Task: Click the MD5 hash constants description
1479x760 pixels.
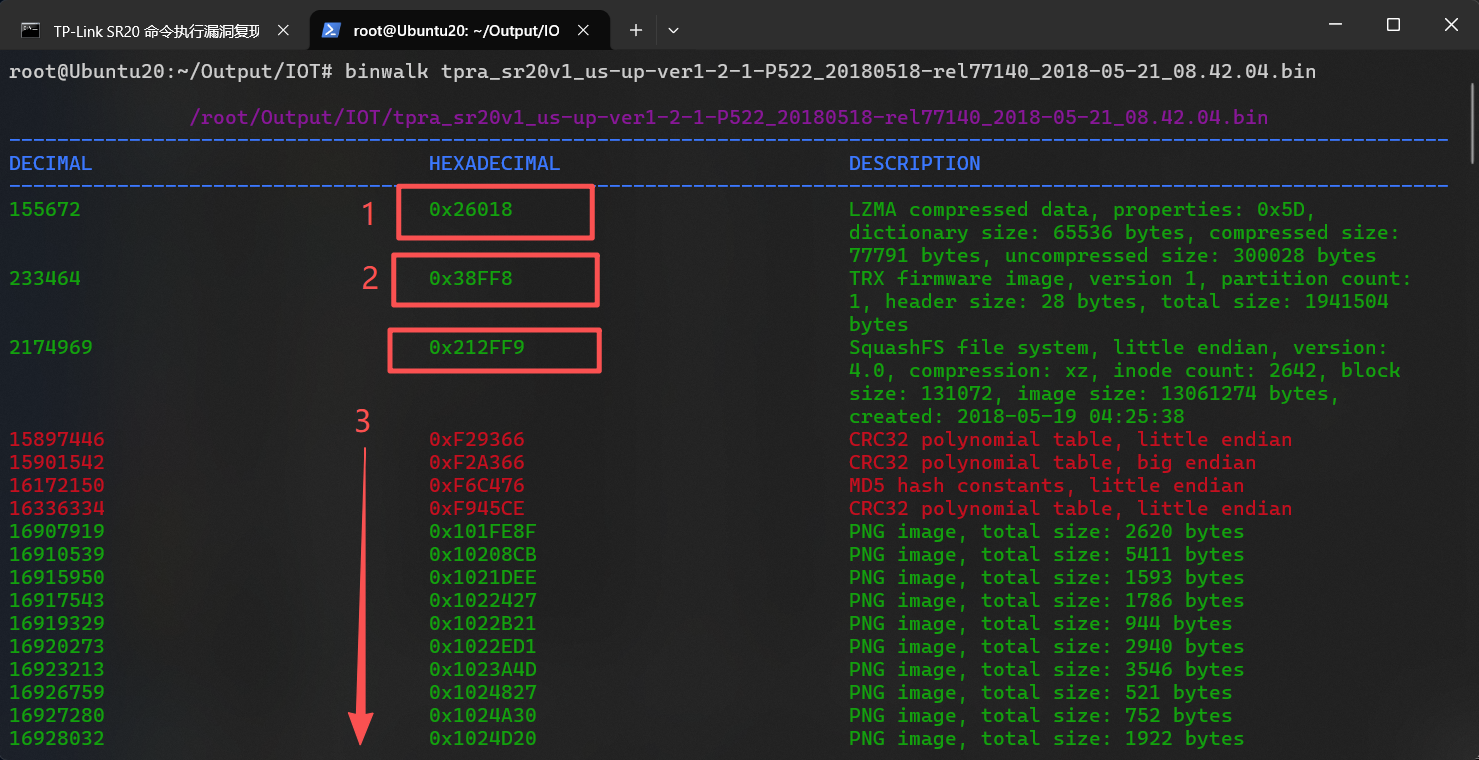Action: pos(1046,485)
